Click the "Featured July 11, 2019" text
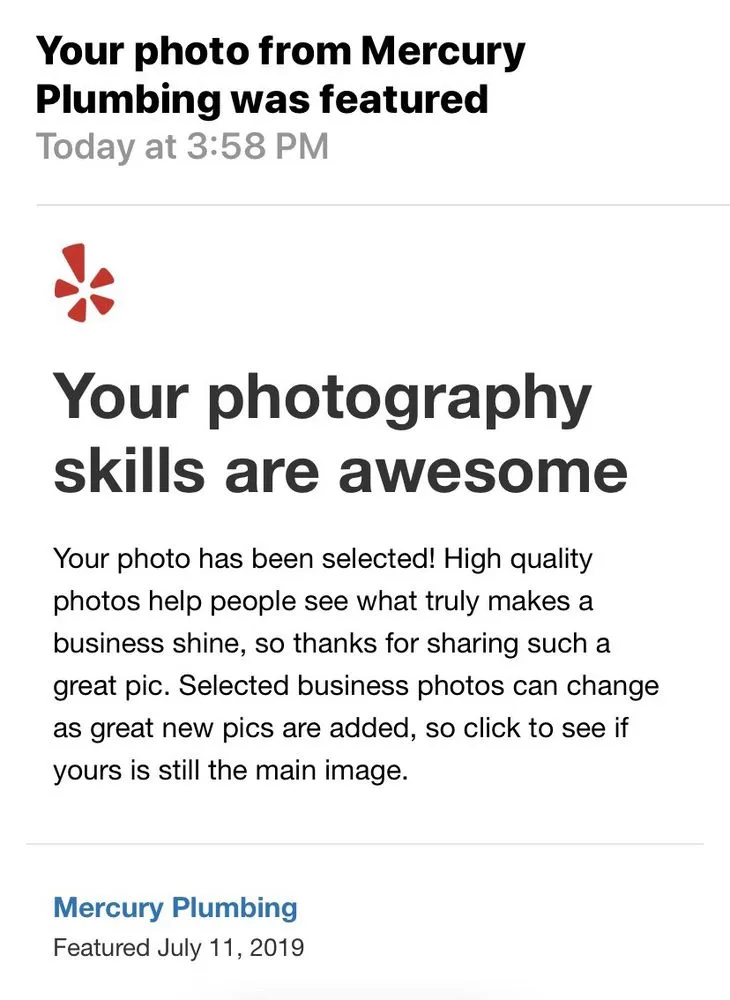 point(178,947)
